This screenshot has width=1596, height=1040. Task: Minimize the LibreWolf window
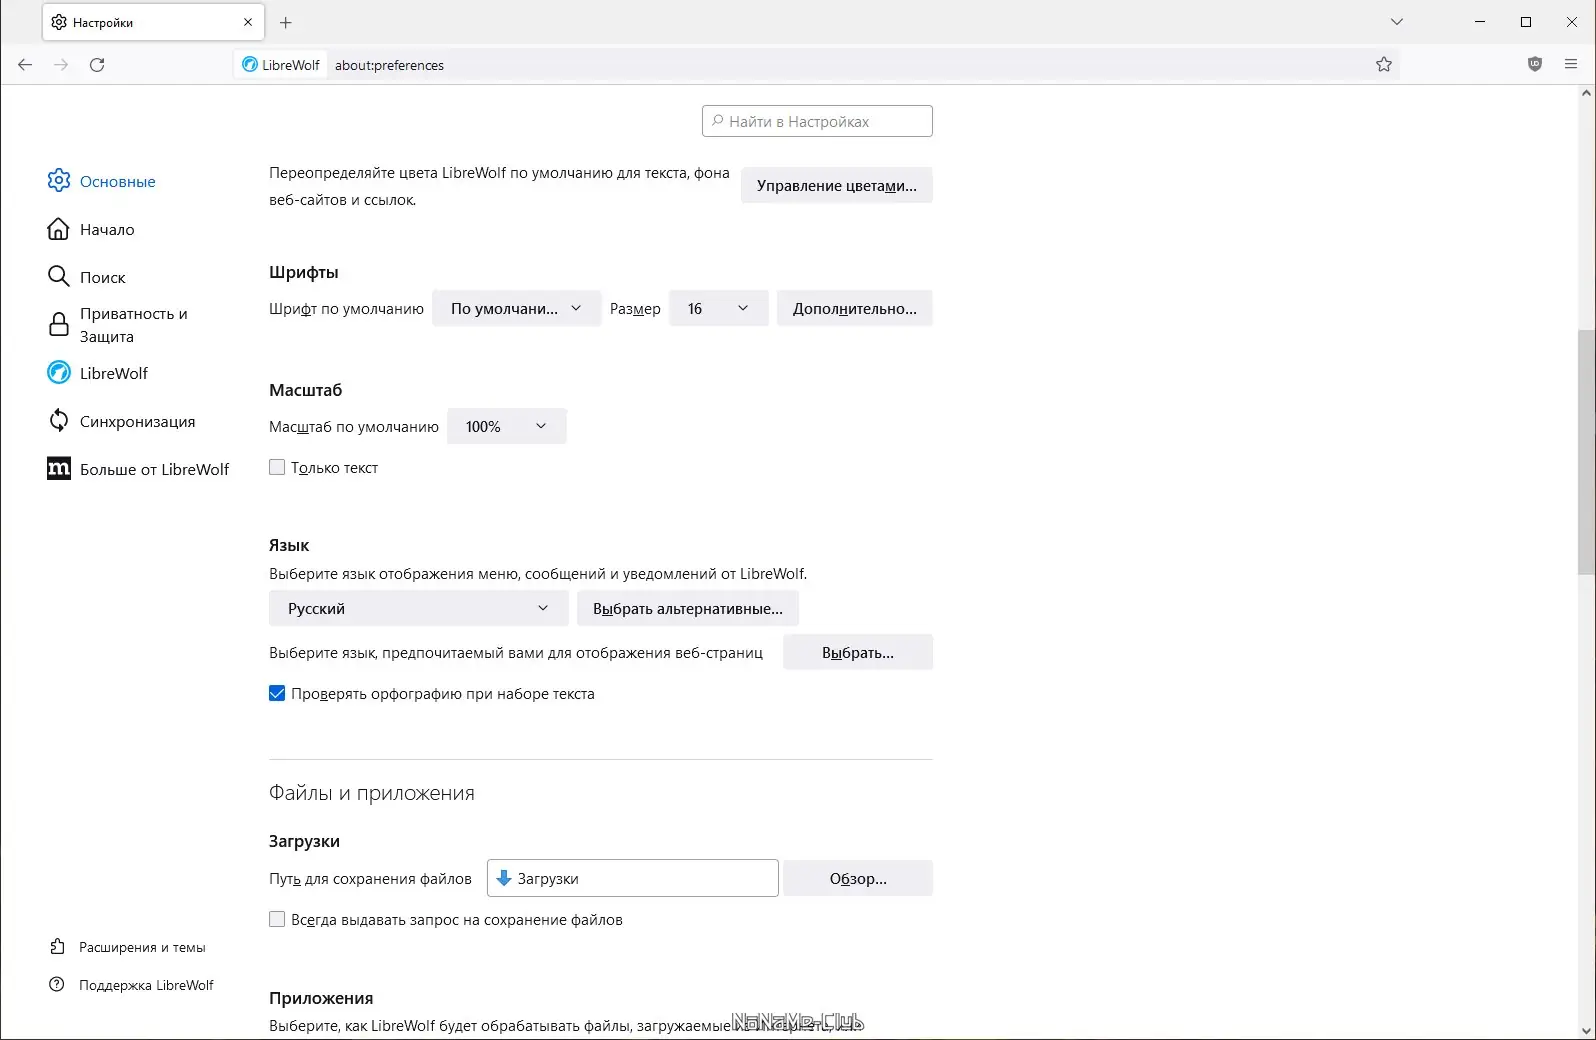click(x=1480, y=22)
